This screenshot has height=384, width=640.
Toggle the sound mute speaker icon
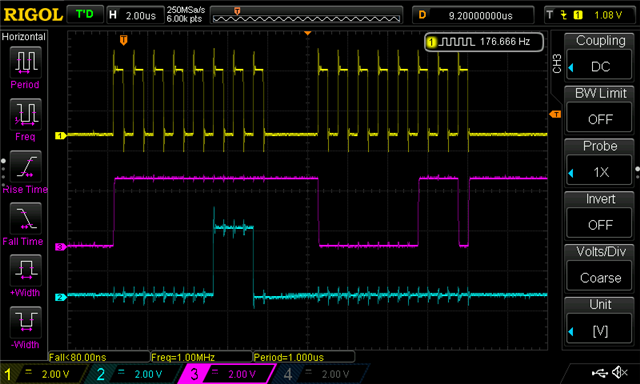pos(620,372)
